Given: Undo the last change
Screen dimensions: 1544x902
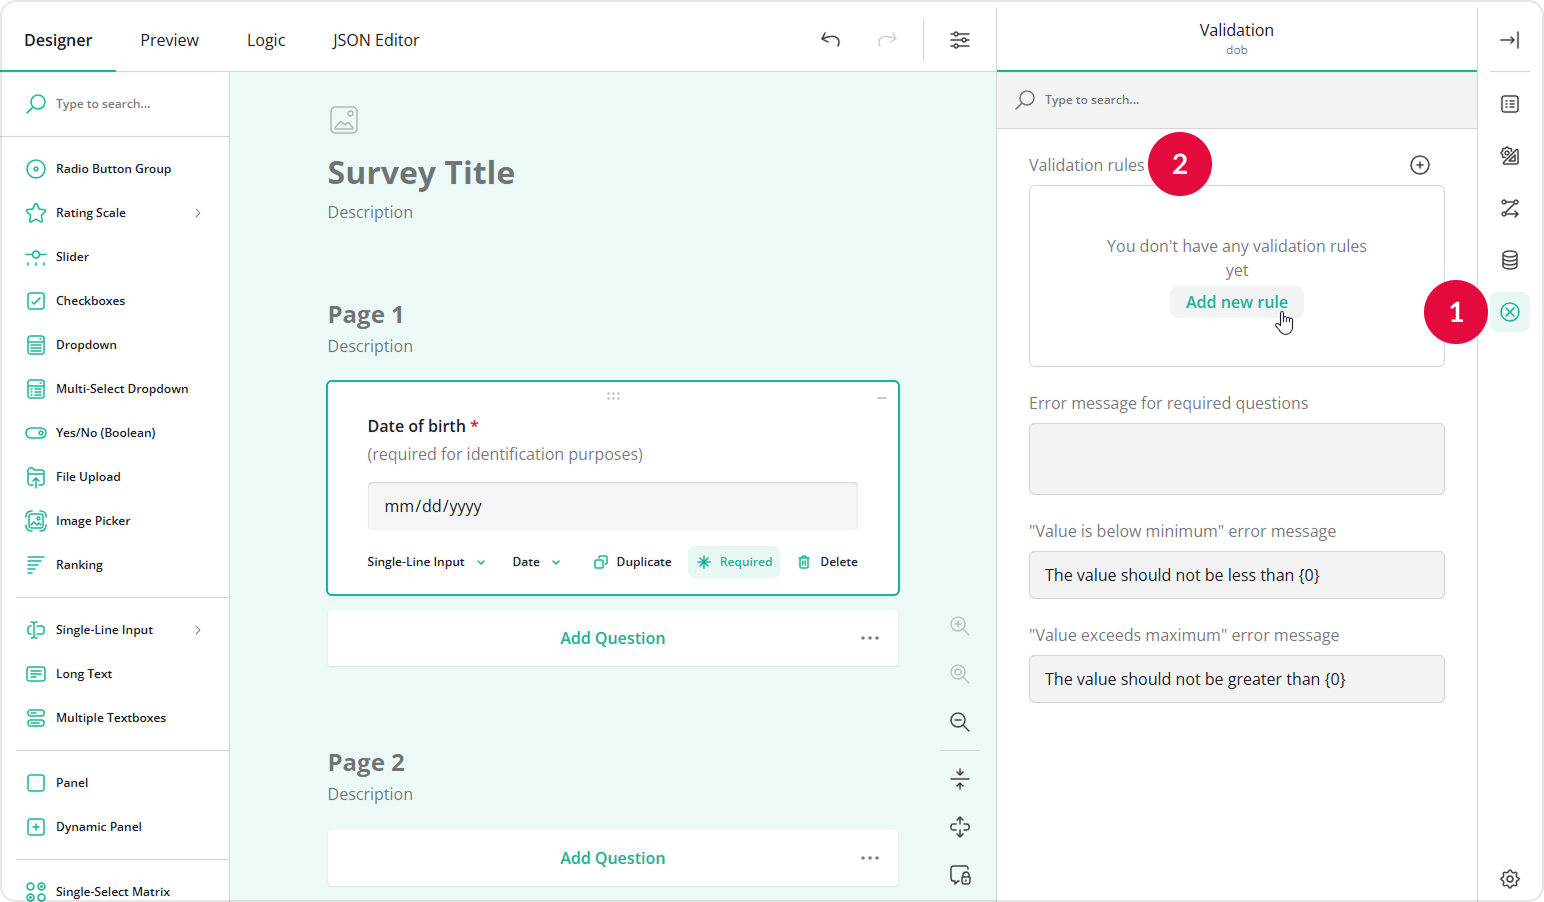Looking at the screenshot, I should pyautogui.click(x=830, y=40).
